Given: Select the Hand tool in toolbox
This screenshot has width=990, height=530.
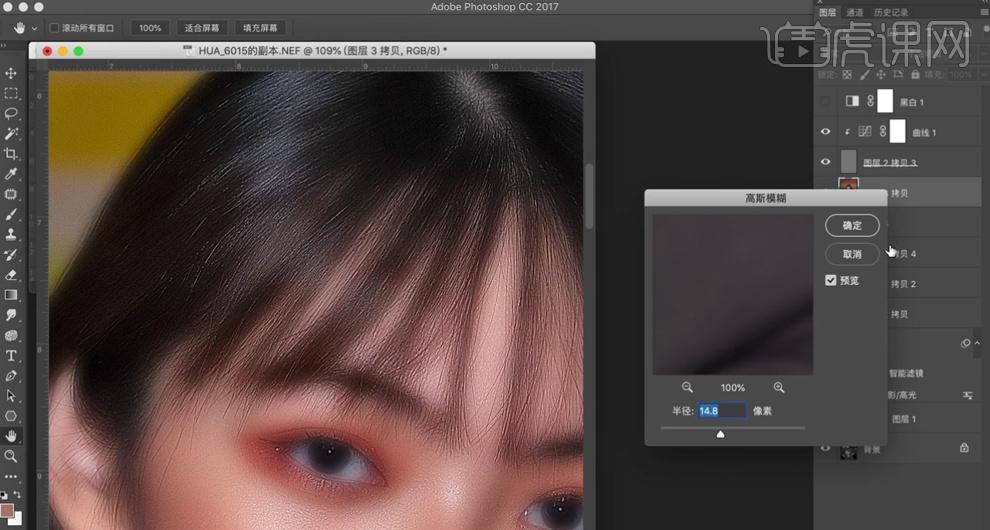Looking at the screenshot, I should tap(11, 436).
